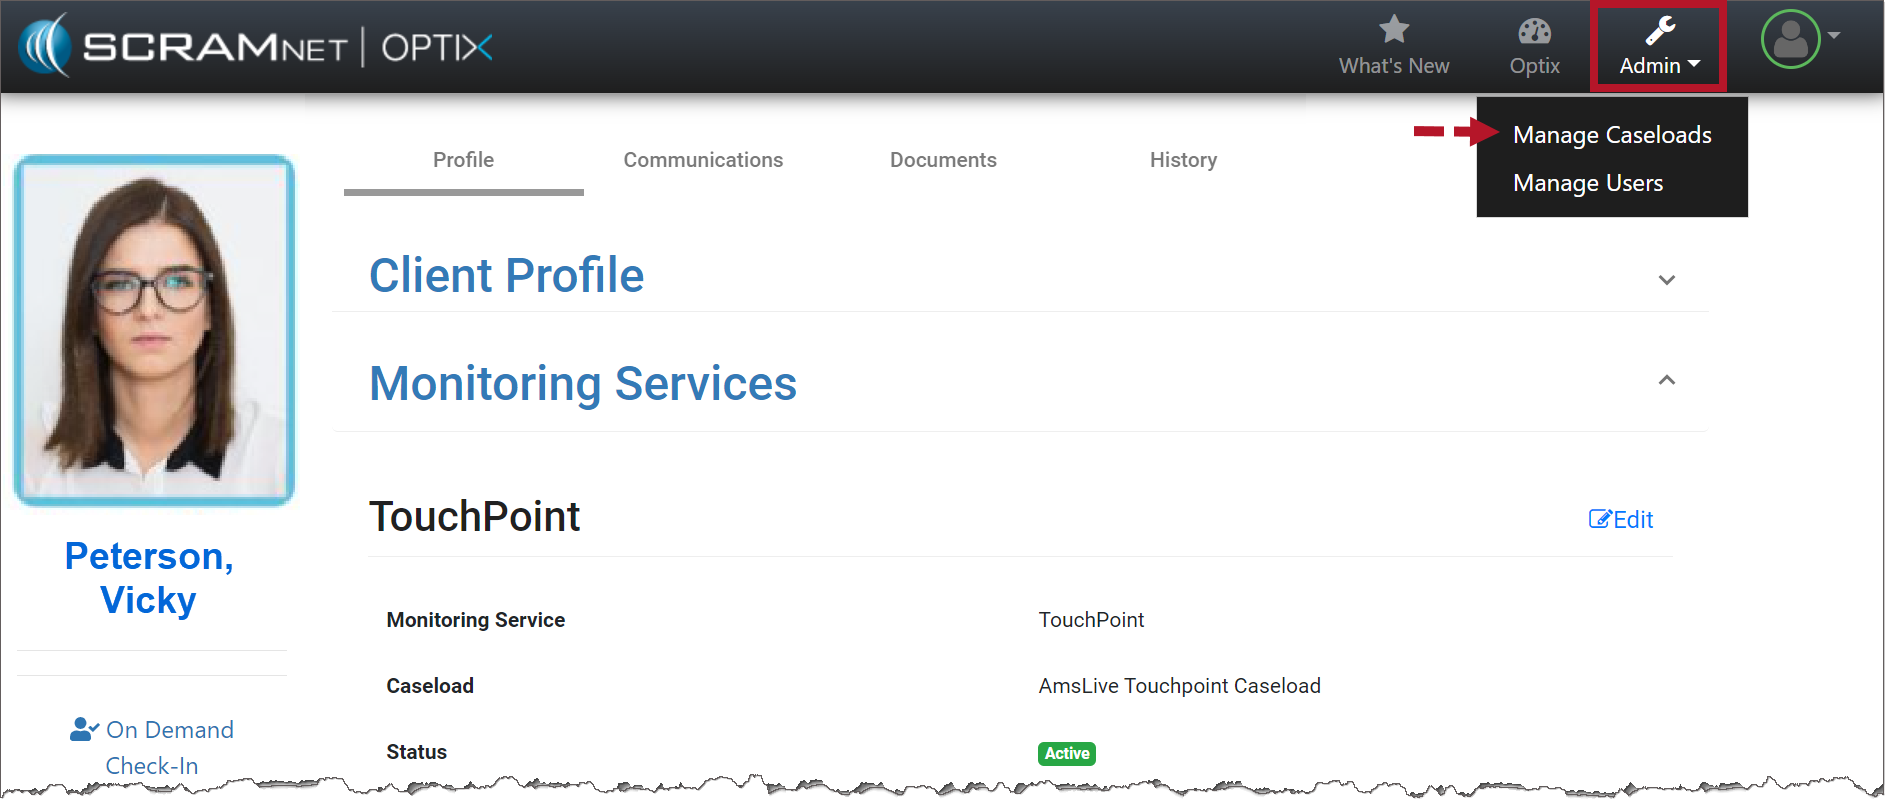The height and width of the screenshot is (810, 1887).
Task: Click the TouchPoint Edit pencil icon
Action: [1599, 519]
